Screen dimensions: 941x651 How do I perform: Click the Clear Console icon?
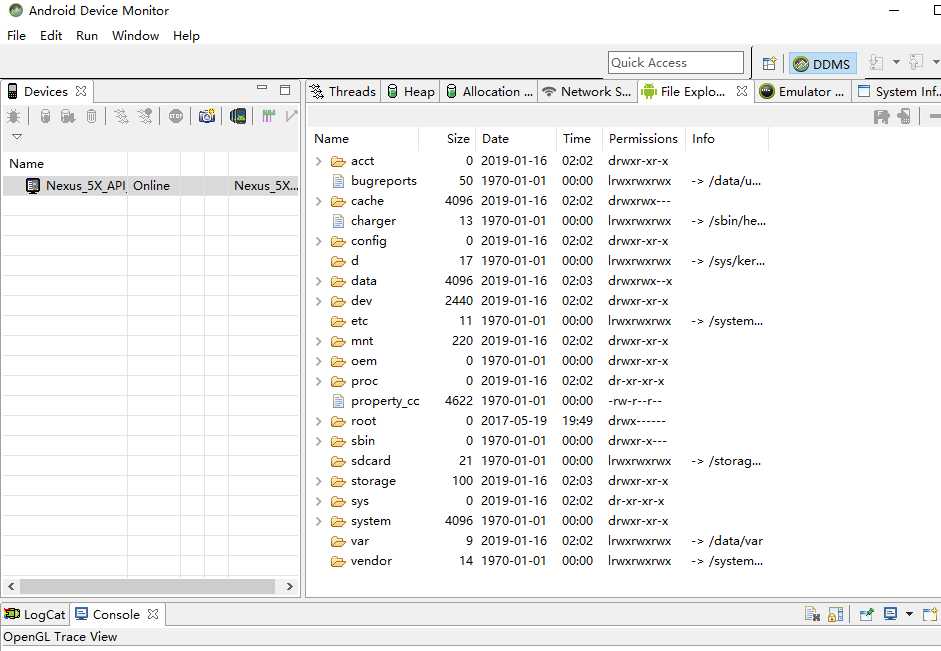click(x=812, y=614)
